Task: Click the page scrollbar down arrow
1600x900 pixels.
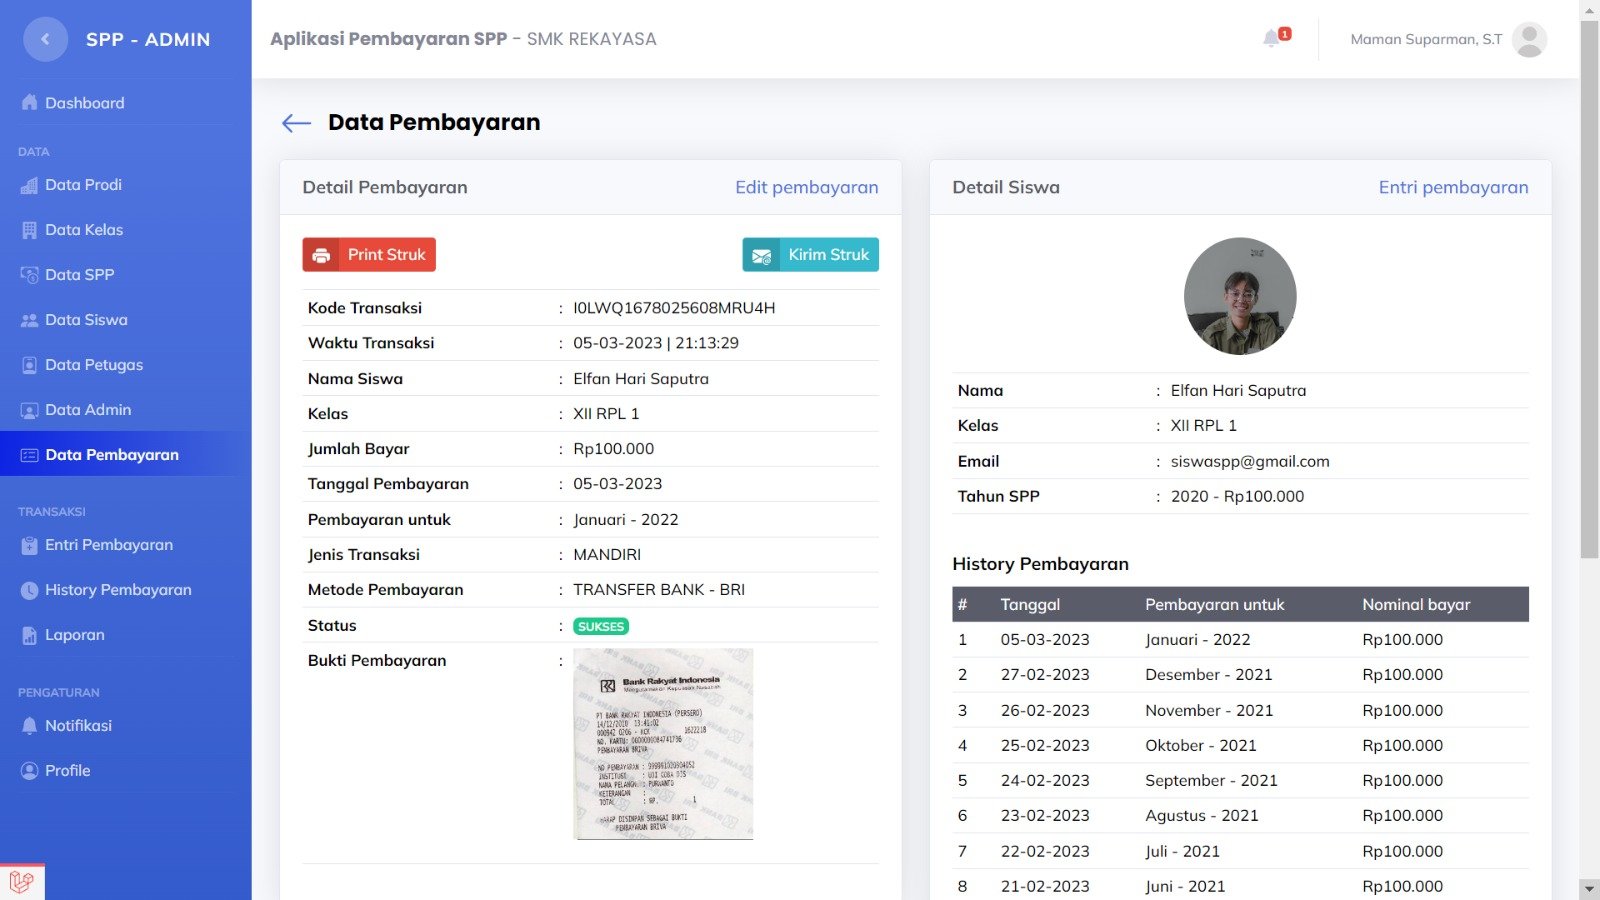Action: tap(1589, 888)
